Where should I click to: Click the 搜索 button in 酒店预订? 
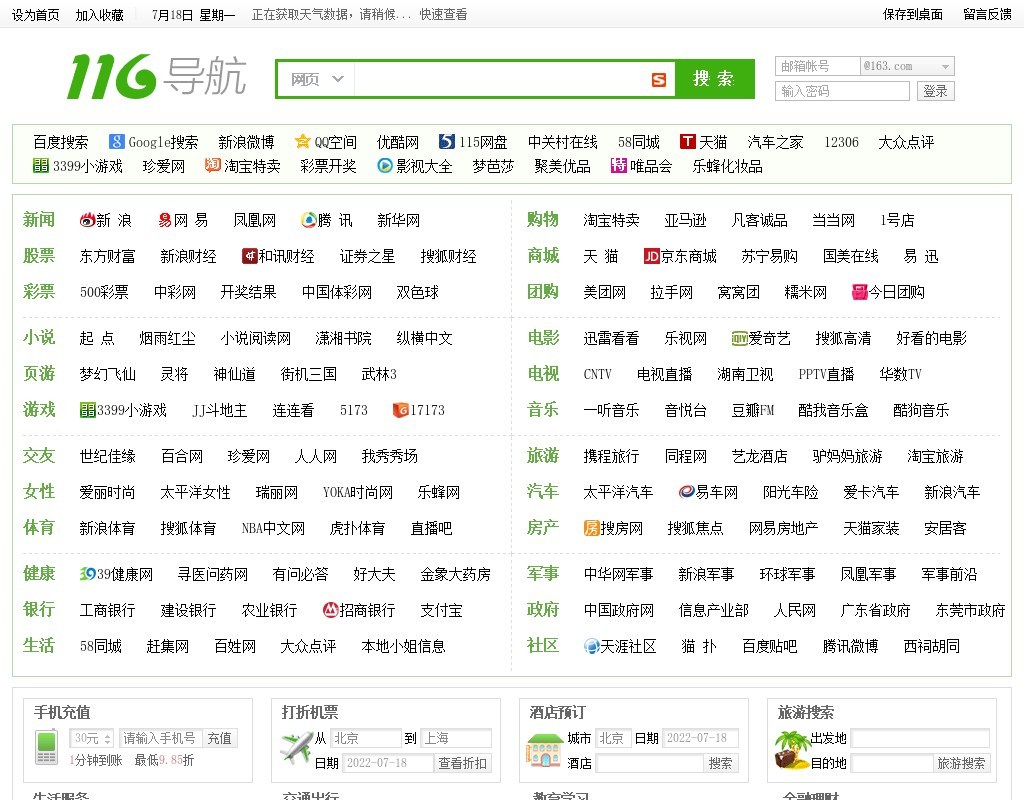pyautogui.click(x=720, y=763)
